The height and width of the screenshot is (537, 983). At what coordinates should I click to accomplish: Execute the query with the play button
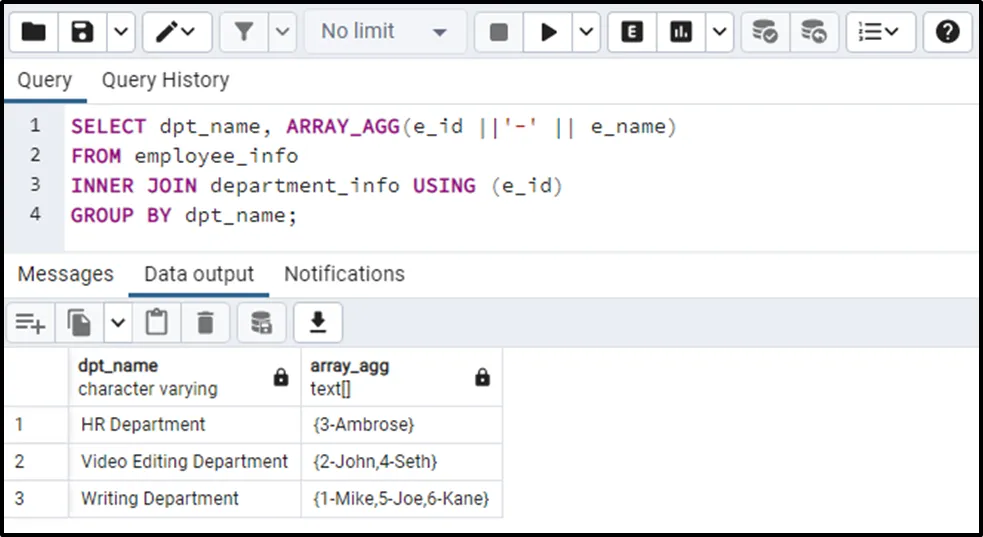549,32
